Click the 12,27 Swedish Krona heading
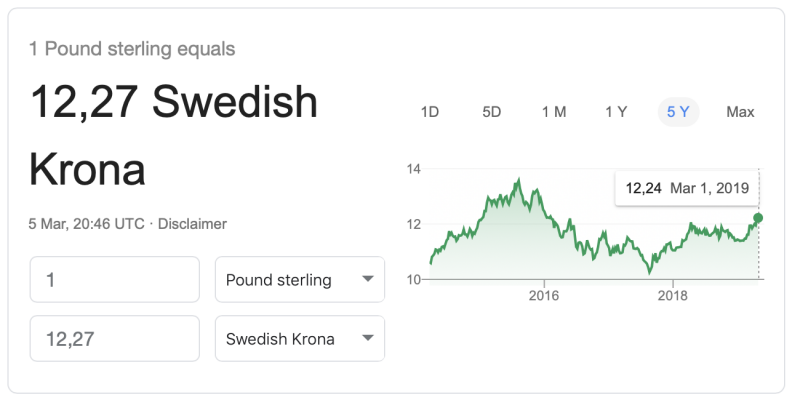Screen dimensions: 800x400 pos(174,136)
